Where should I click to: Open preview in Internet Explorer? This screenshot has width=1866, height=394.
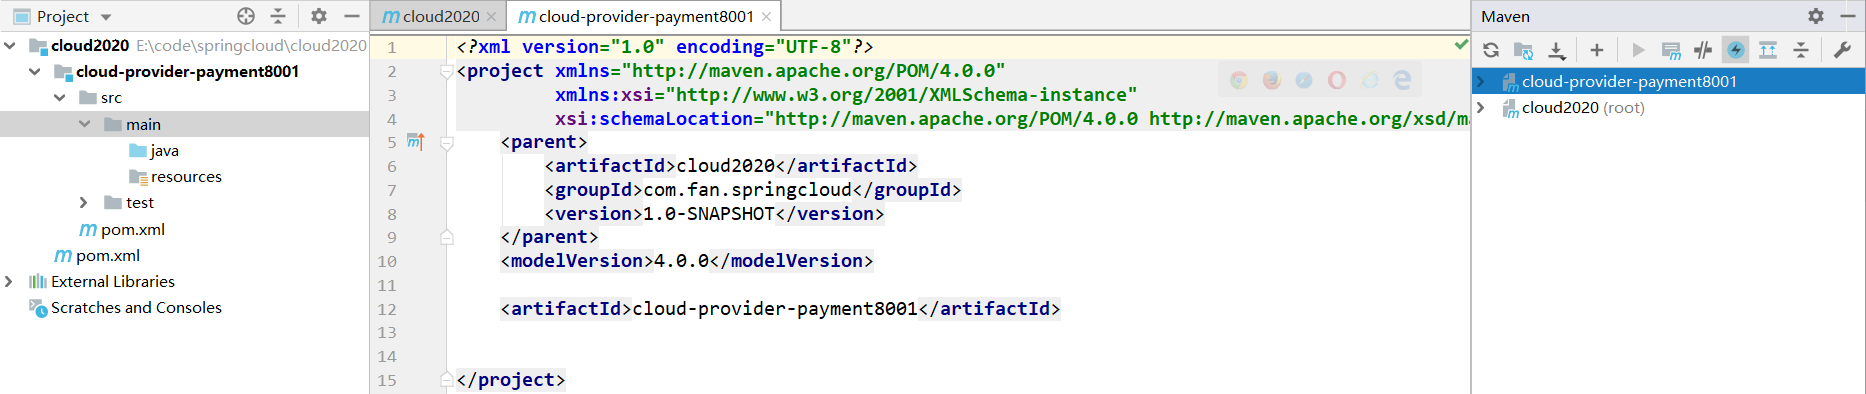pos(1370,80)
